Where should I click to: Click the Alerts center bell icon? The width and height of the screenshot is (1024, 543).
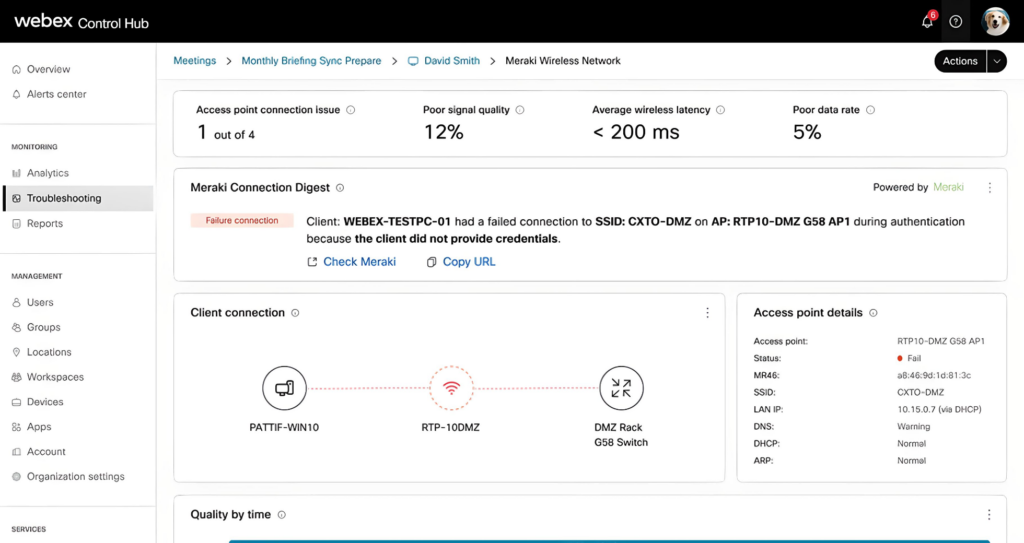(16, 94)
